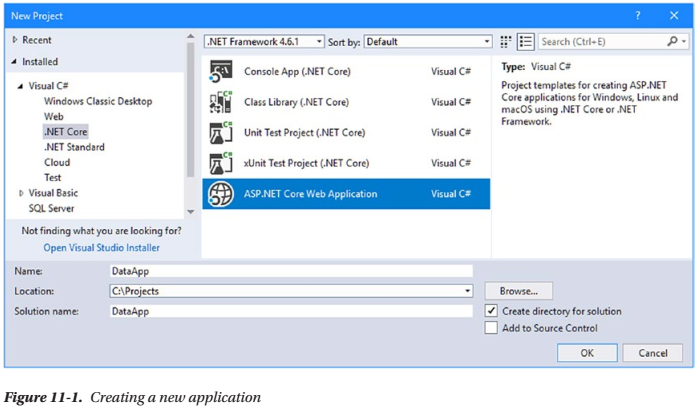The height and width of the screenshot is (409, 697).
Task: Select the Cloud category
Action: tap(57, 162)
